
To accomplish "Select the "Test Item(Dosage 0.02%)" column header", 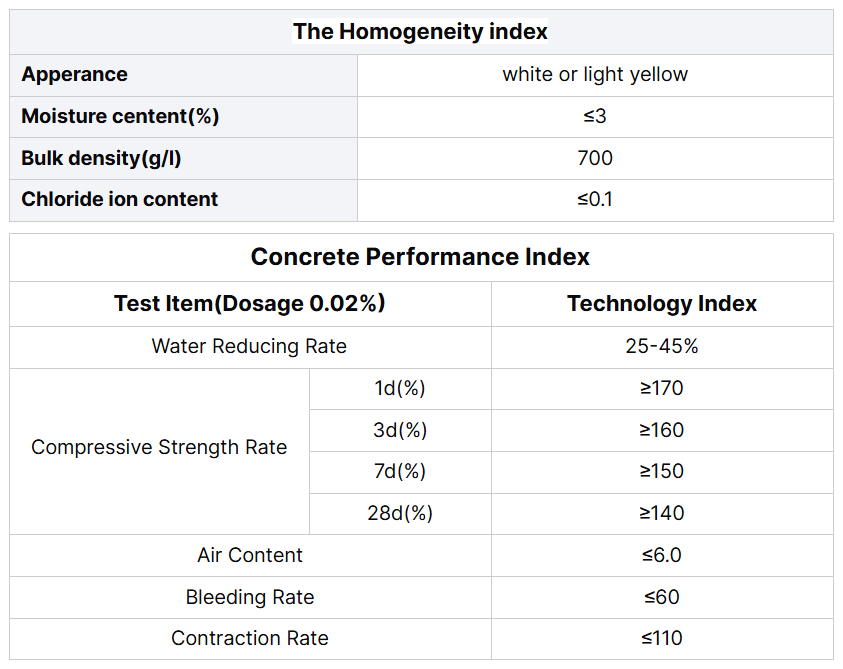I will click(x=250, y=303).
